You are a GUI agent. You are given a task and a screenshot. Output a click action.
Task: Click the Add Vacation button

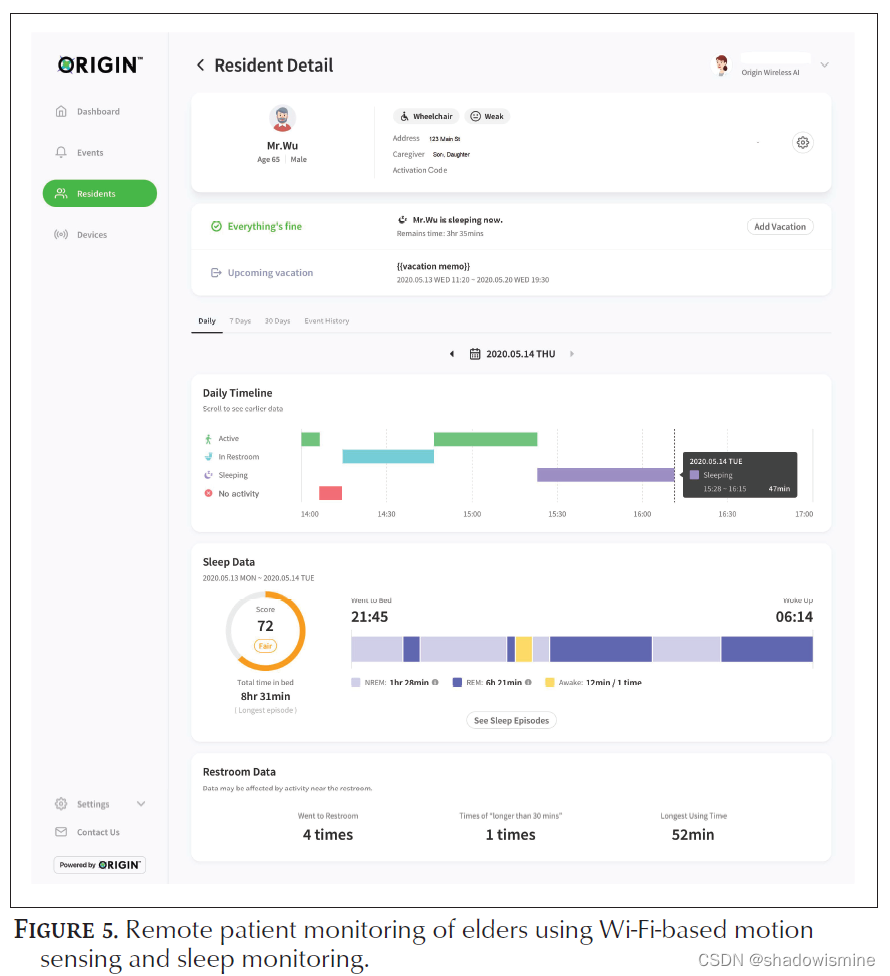pos(780,227)
